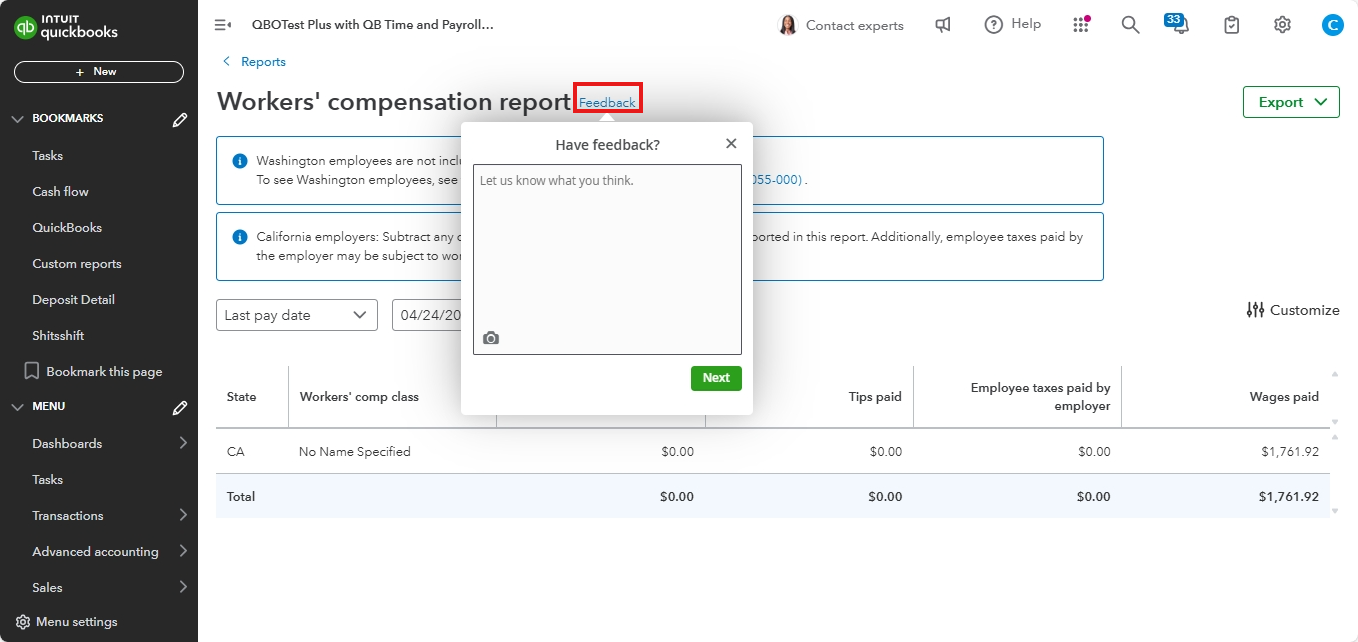Click Workers' comp class column header
The width and height of the screenshot is (1358, 642).
pos(359,397)
